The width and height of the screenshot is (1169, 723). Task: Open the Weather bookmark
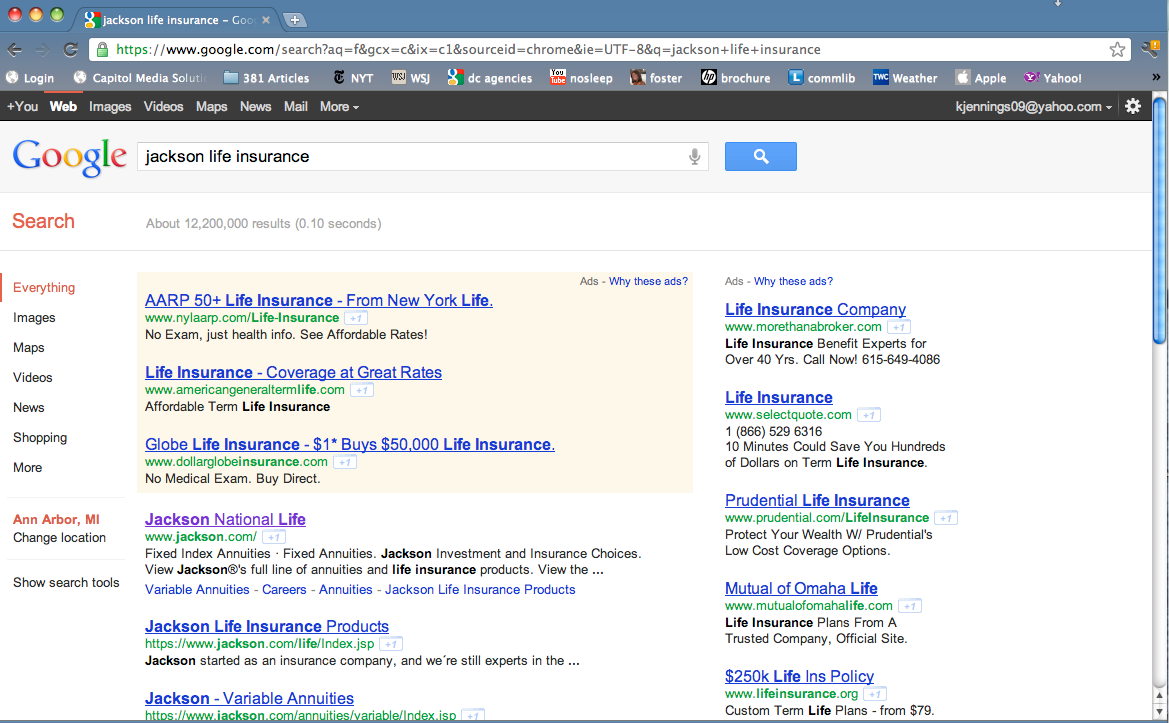pos(905,78)
